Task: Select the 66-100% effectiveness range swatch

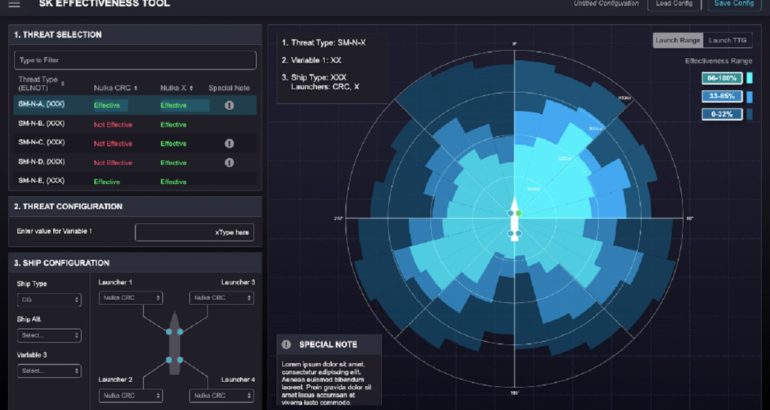Action: pyautogui.click(x=721, y=77)
